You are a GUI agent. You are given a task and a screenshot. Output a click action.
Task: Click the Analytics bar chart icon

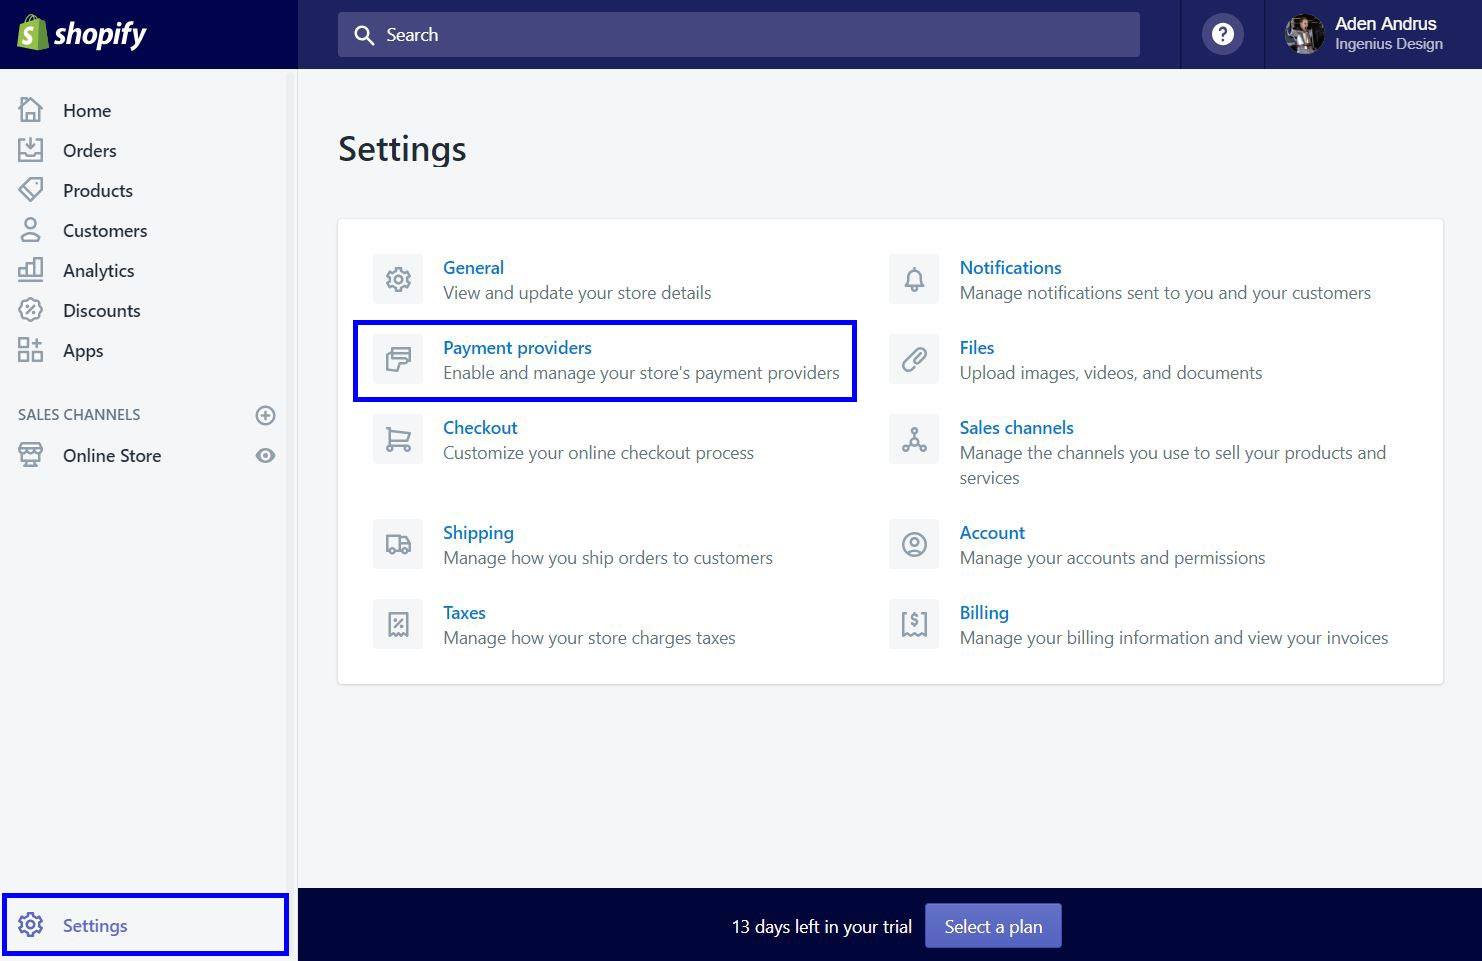point(31,269)
